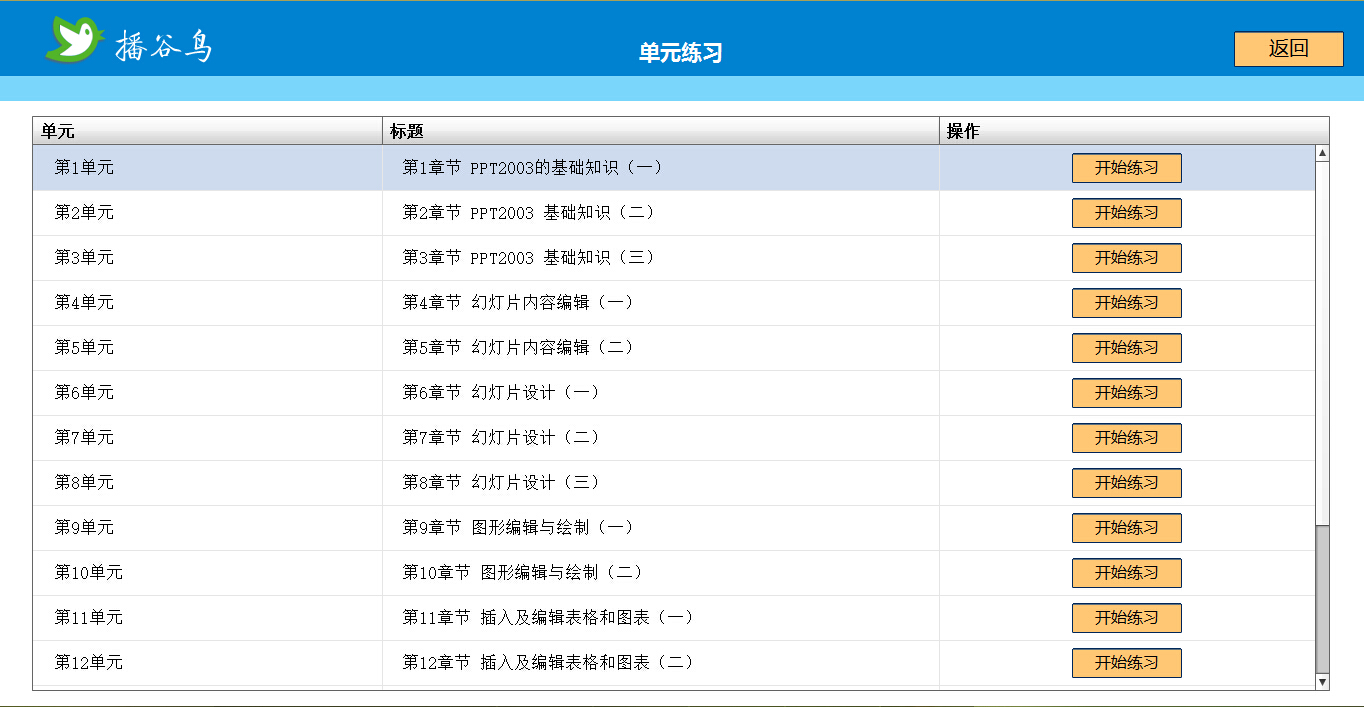Viewport: 1364px width, 707px height.
Task: Click the 返回 button
Action: pyautogui.click(x=1288, y=49)
